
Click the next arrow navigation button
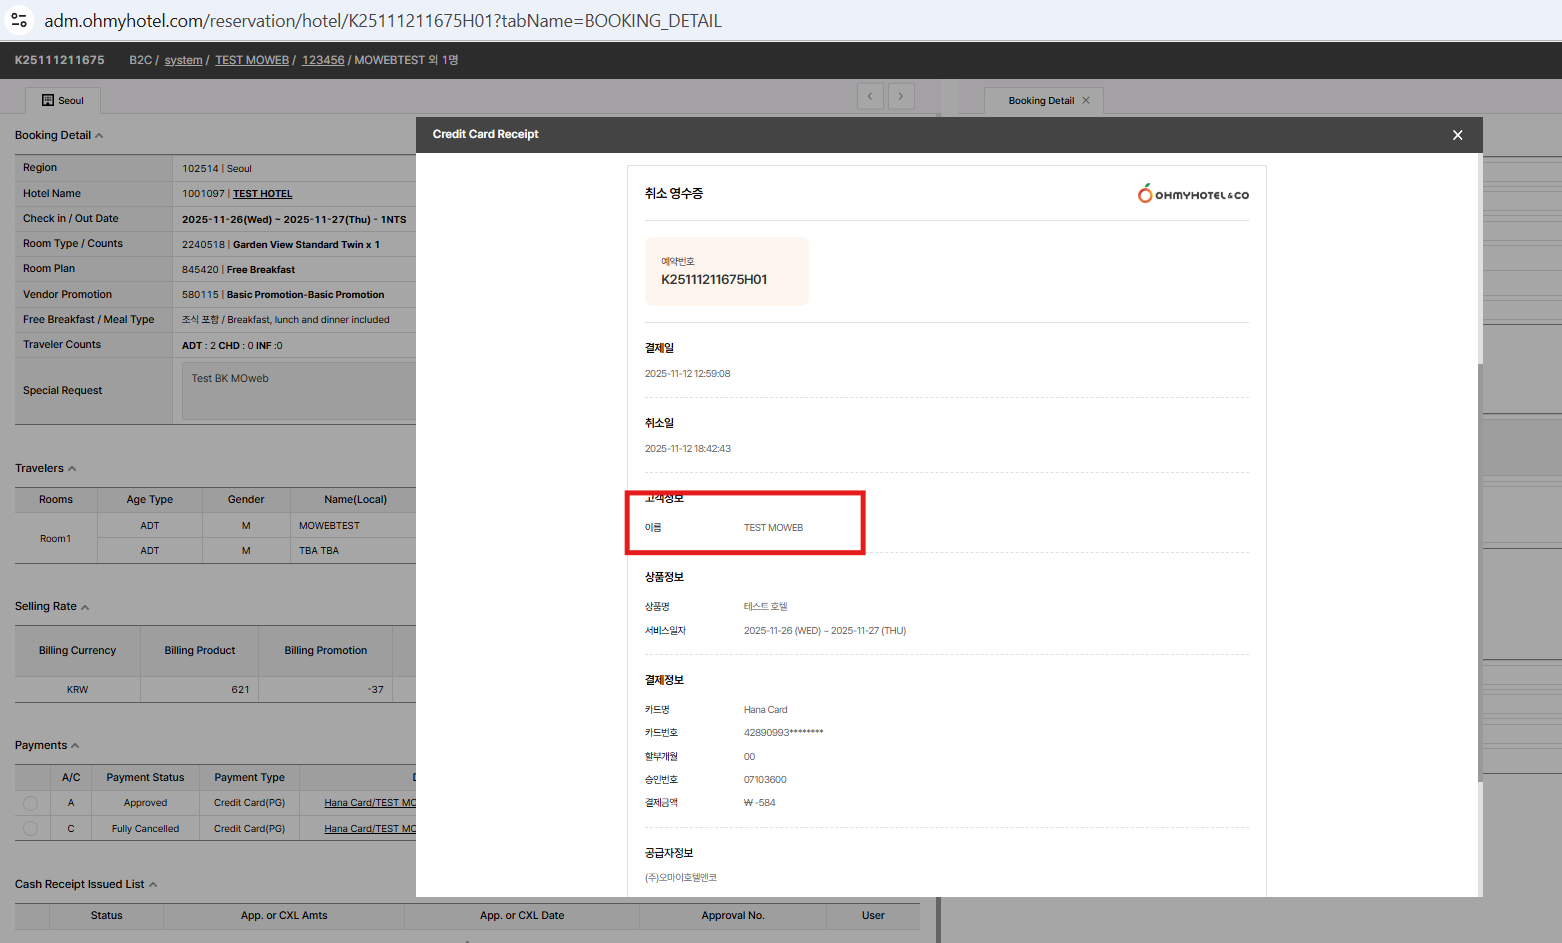(x=901, y=96)
